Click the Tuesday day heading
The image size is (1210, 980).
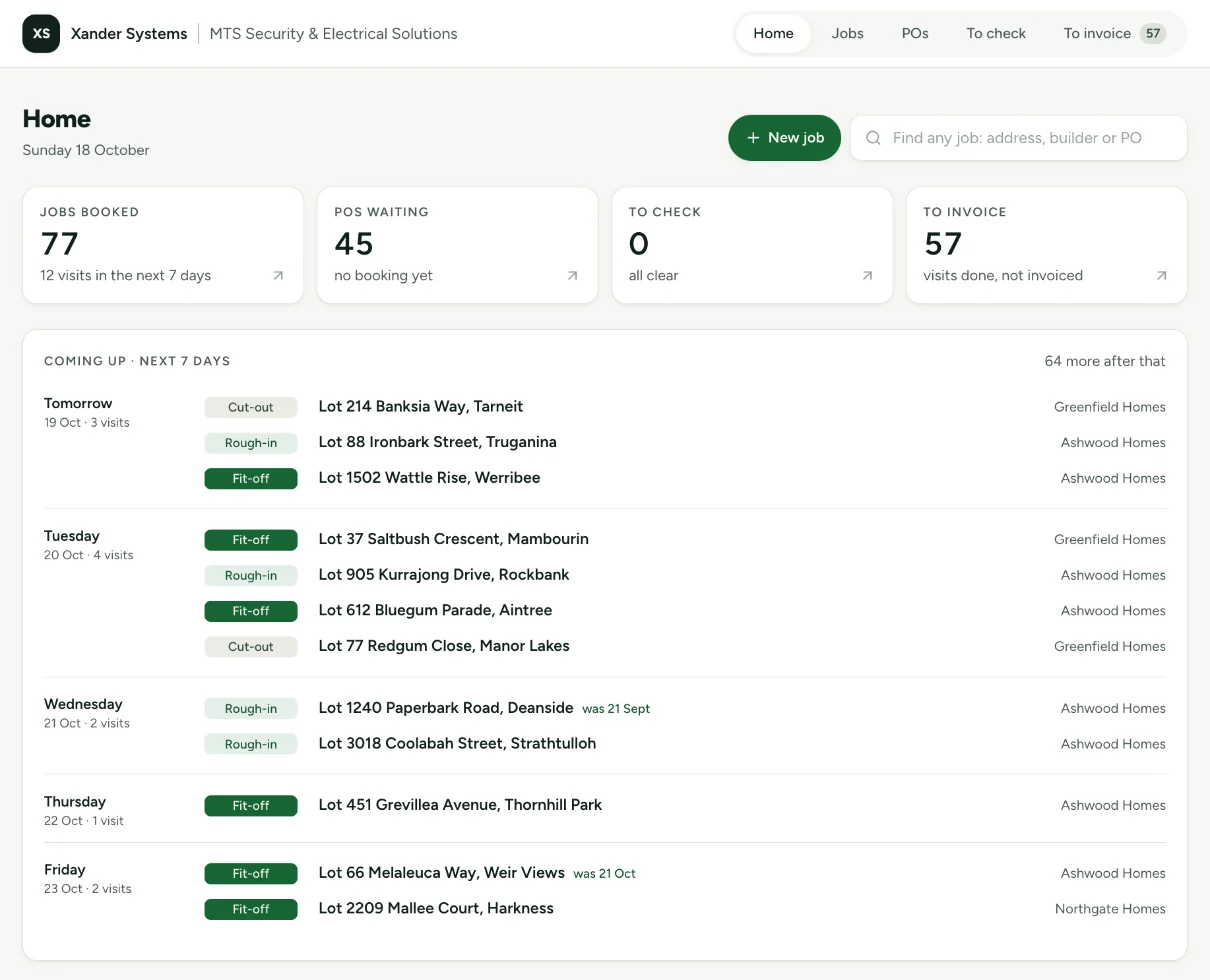pyautogui.click(x=72, y=536)
